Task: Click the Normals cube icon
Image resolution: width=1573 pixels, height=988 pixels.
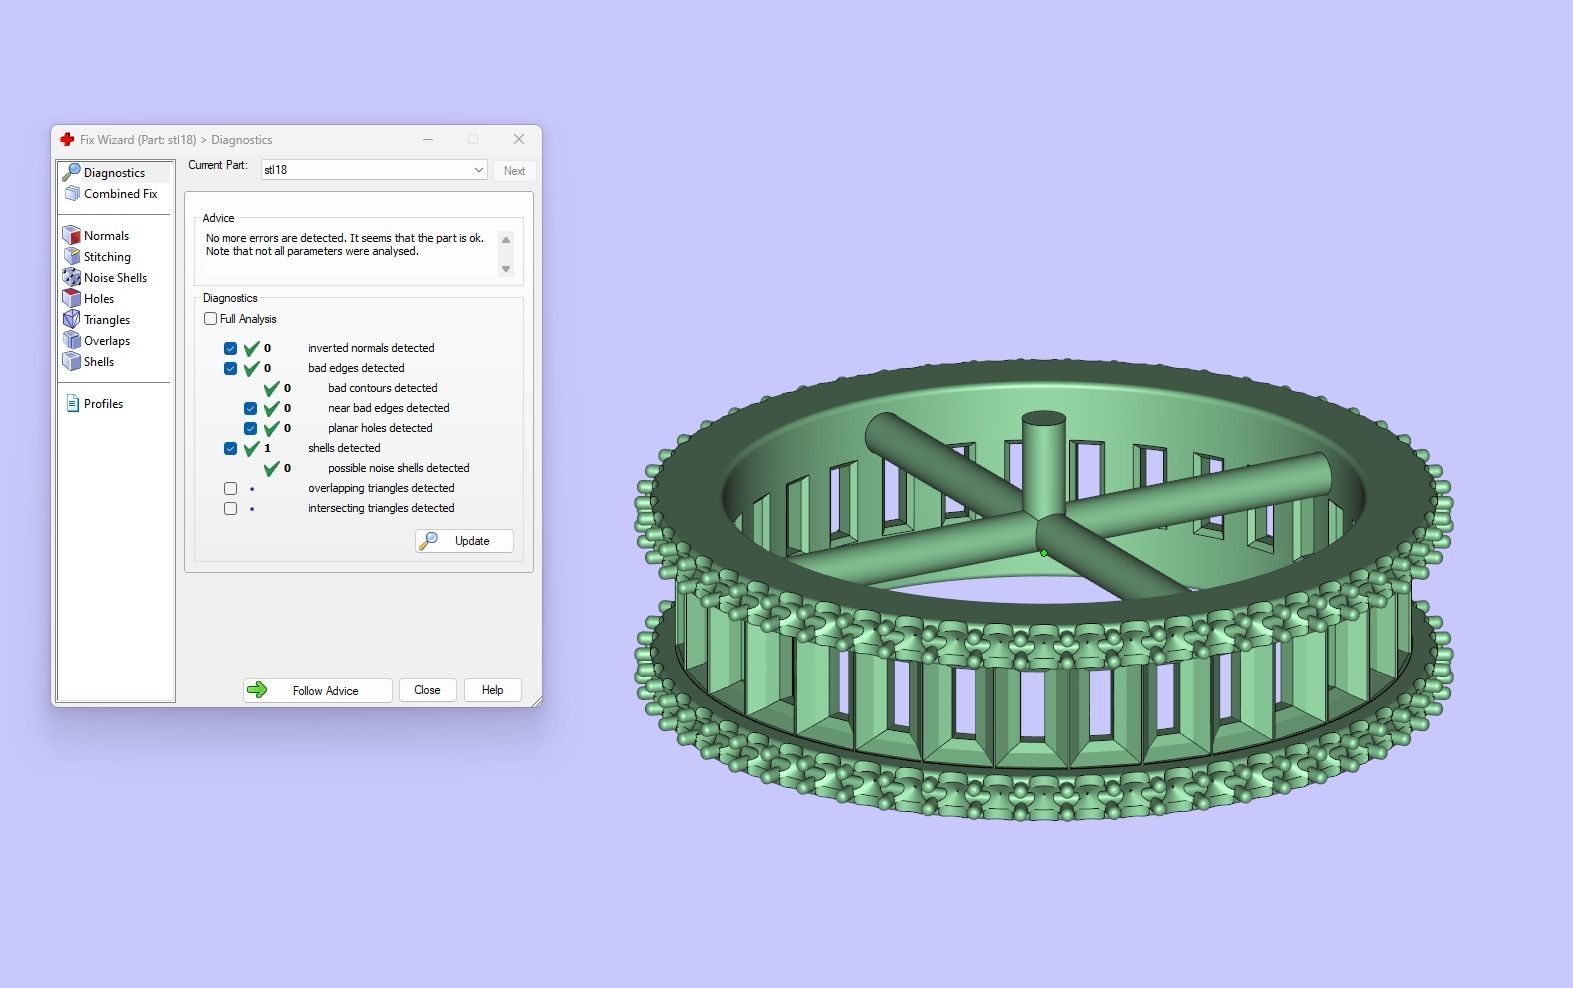Action: (71, 236)
